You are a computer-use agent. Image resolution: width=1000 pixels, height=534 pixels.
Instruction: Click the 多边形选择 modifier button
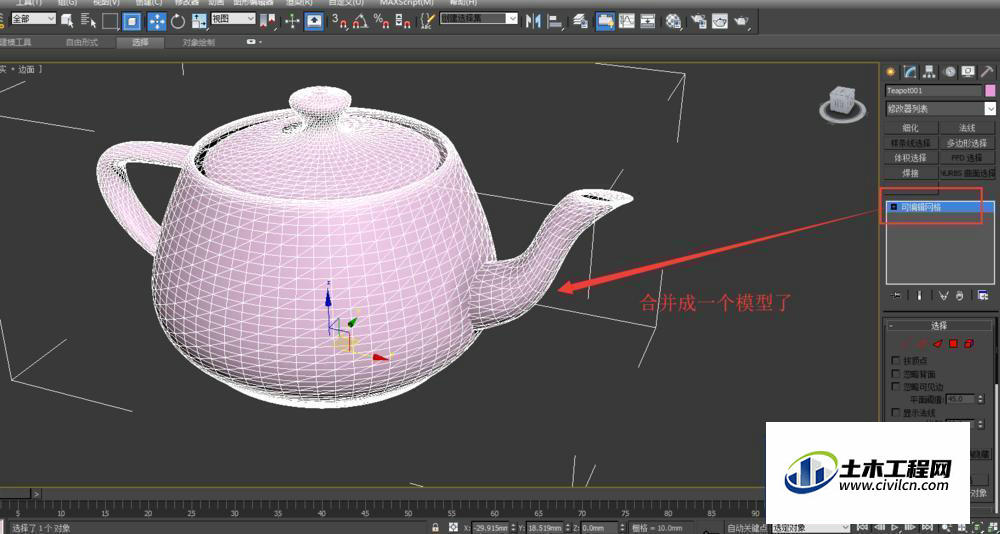tap(967, 143)
